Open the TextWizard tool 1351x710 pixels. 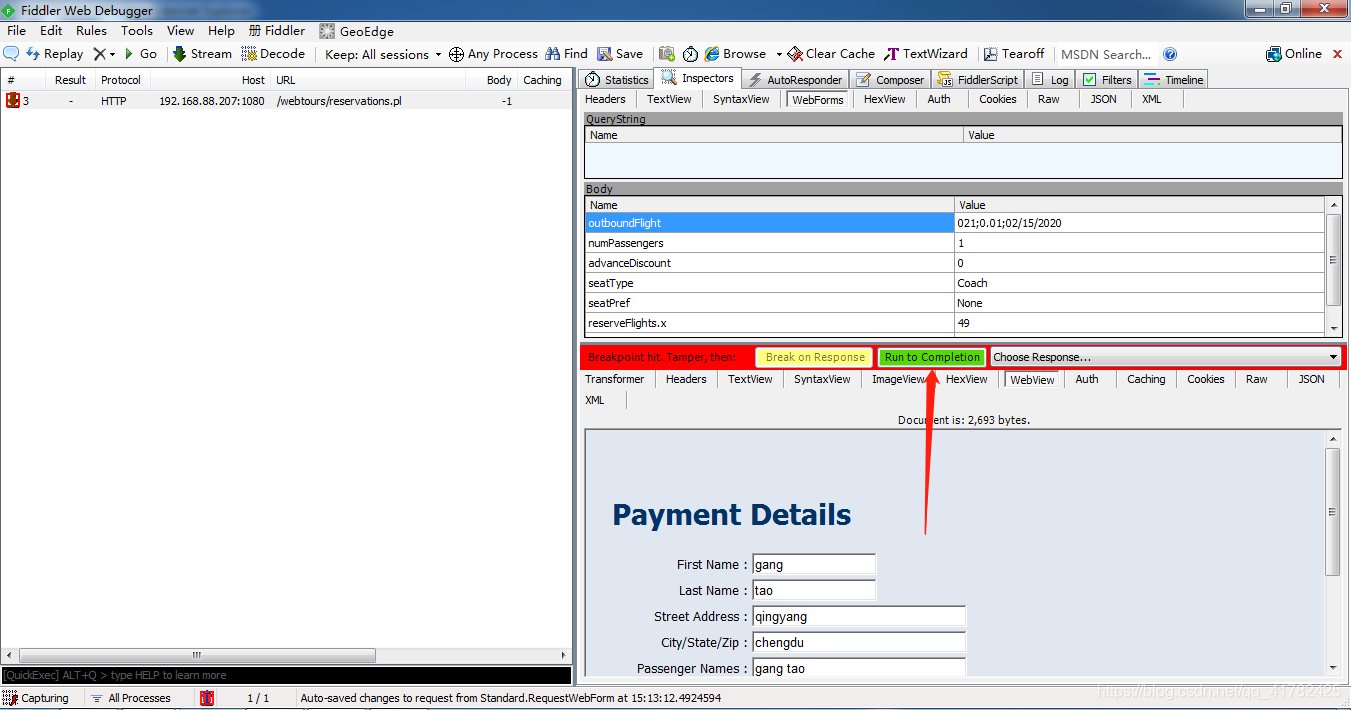[926, 54]
